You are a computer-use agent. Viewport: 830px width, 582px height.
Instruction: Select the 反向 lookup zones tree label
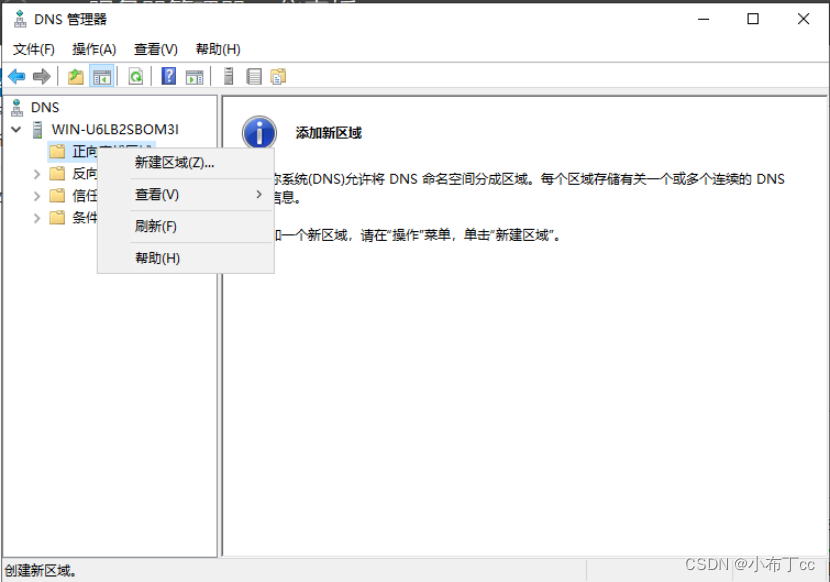[x=85, y=174]
